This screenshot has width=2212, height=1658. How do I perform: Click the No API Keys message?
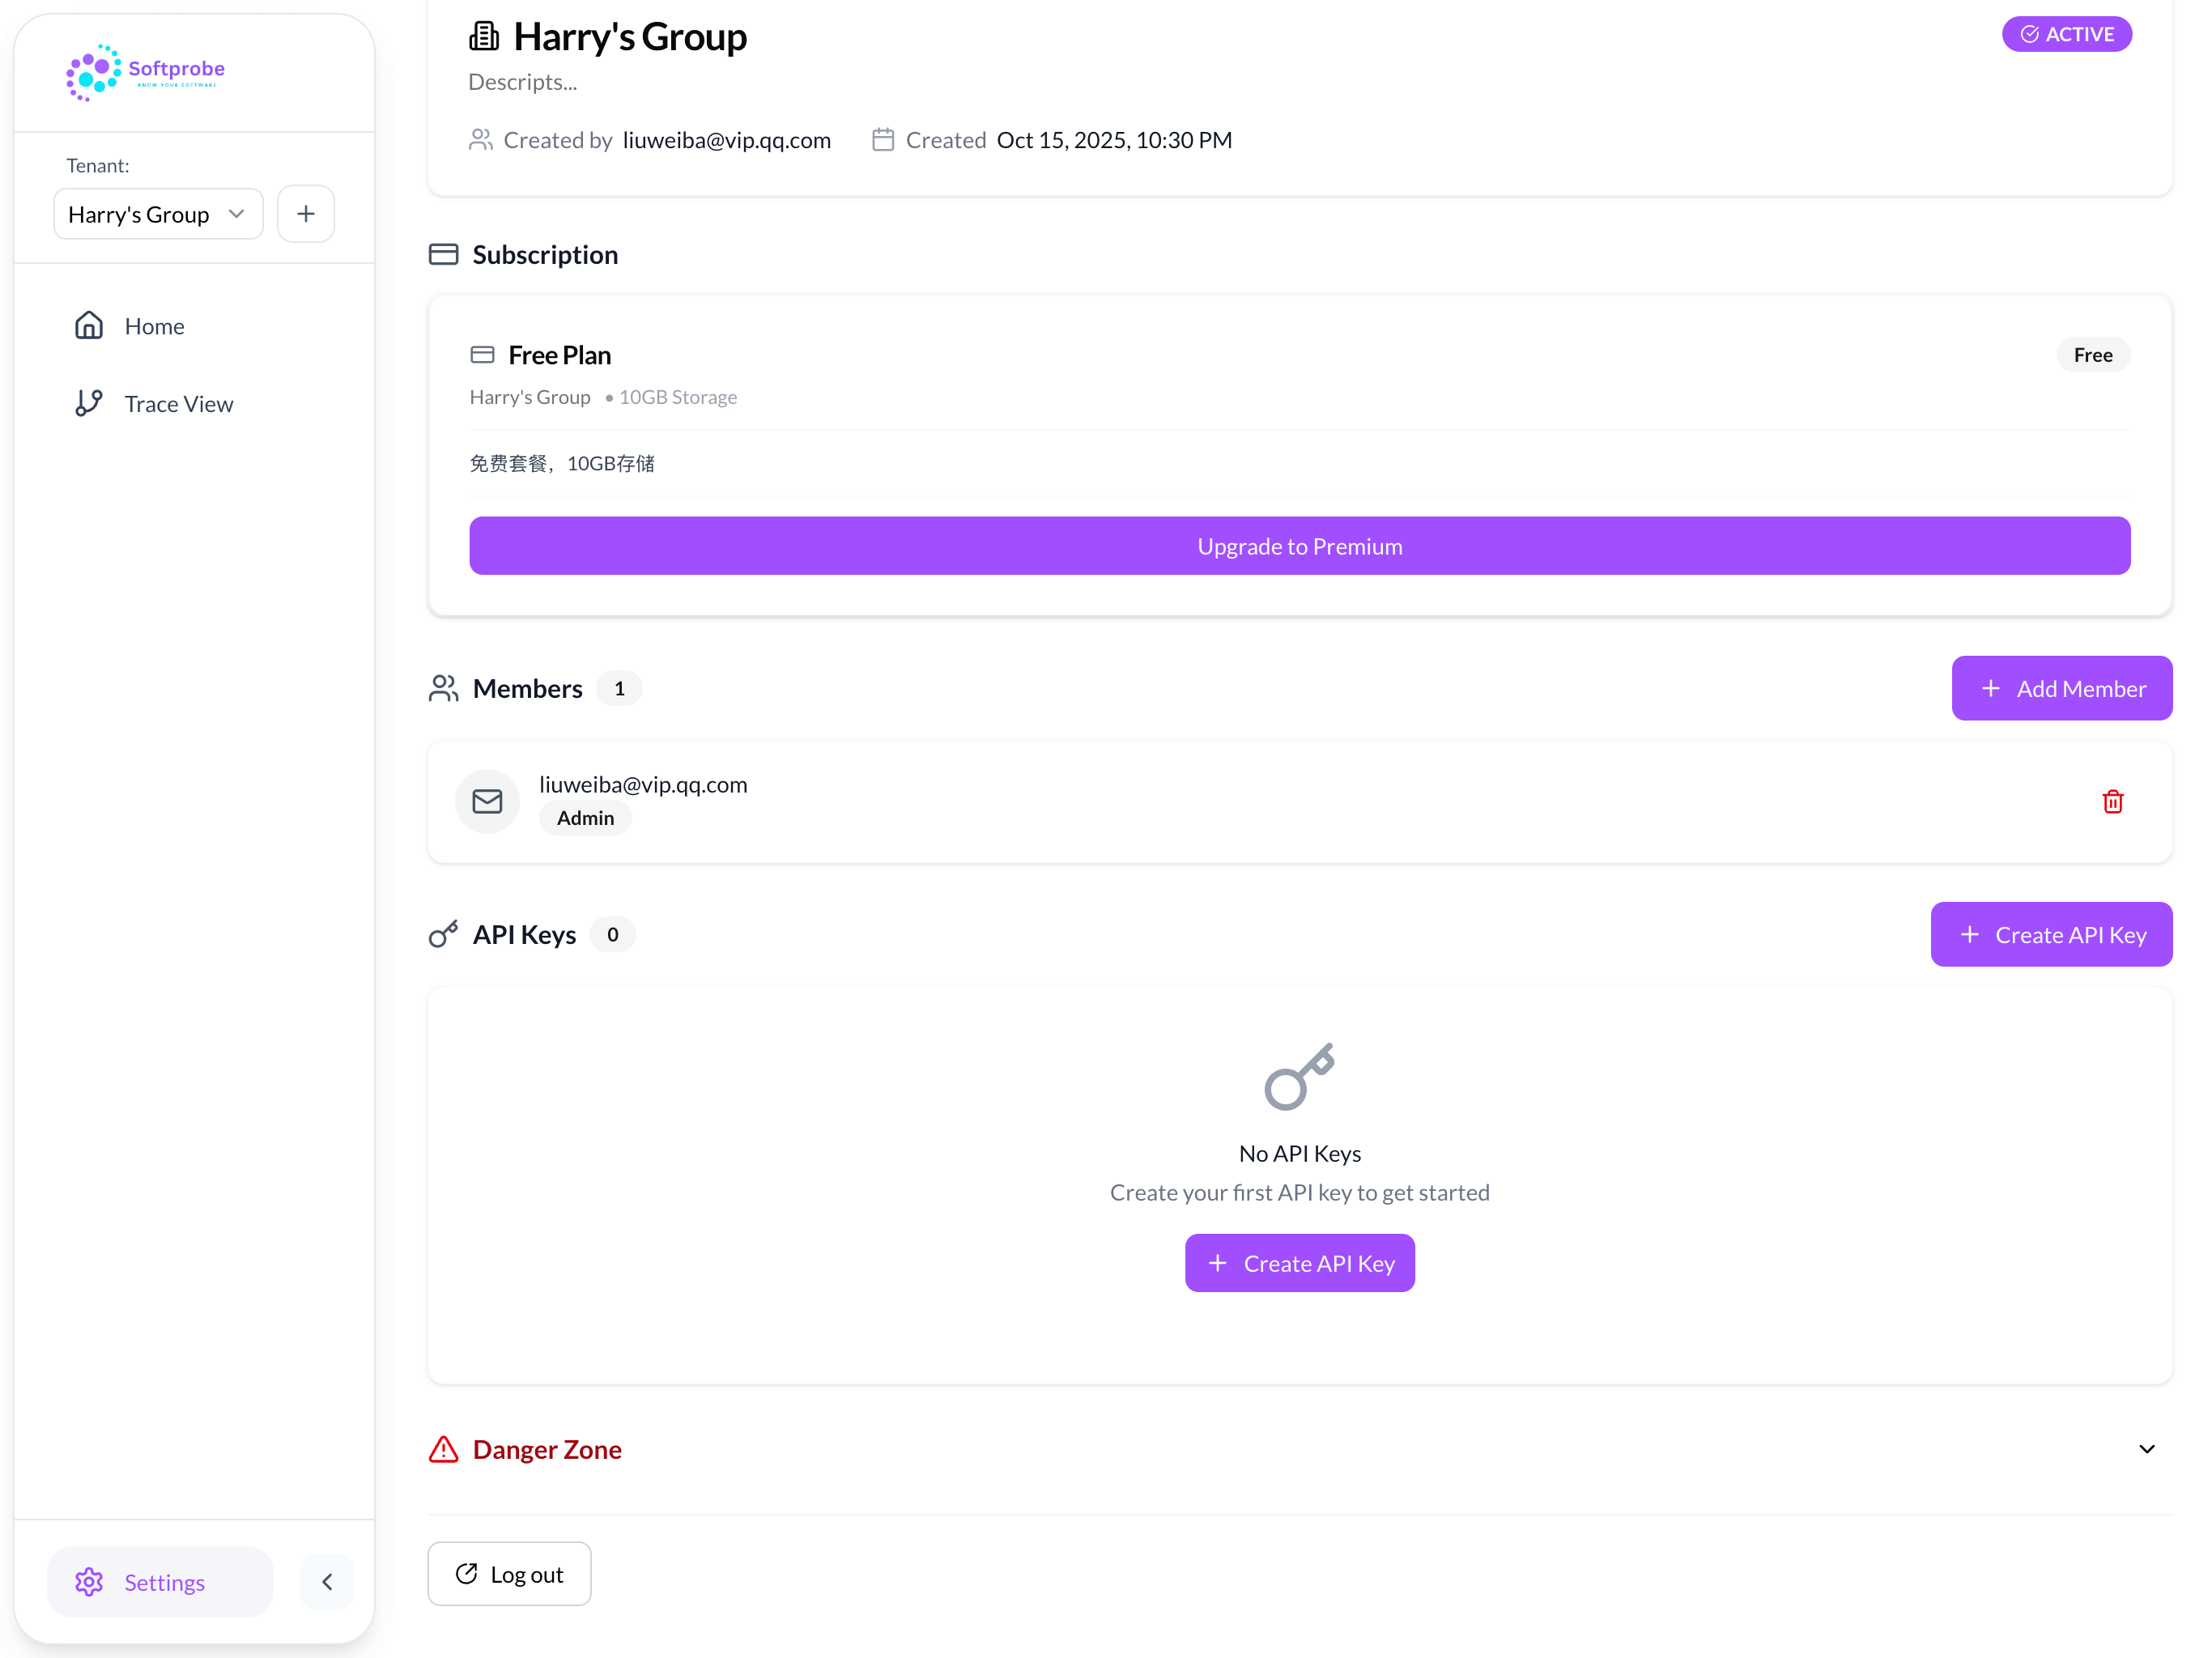click(x=1299, y=1153)
